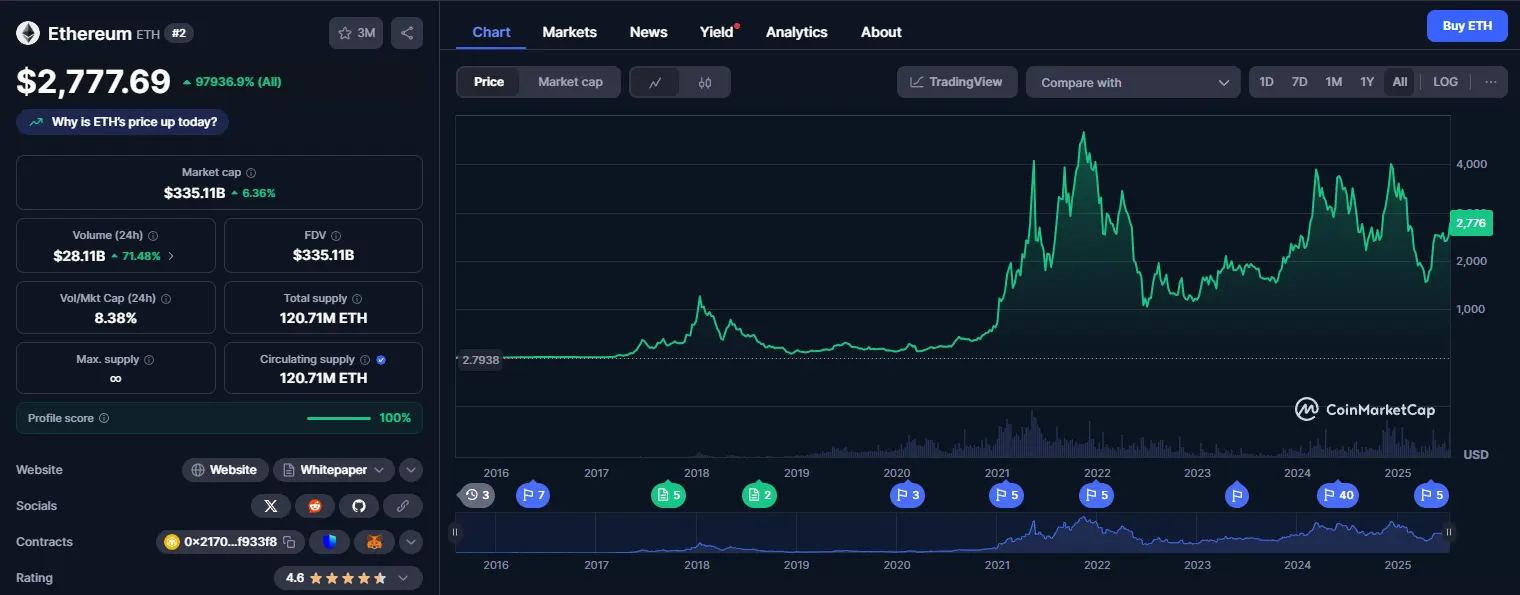Click the Website link button
1520x595 pixels.
point(226,470)
